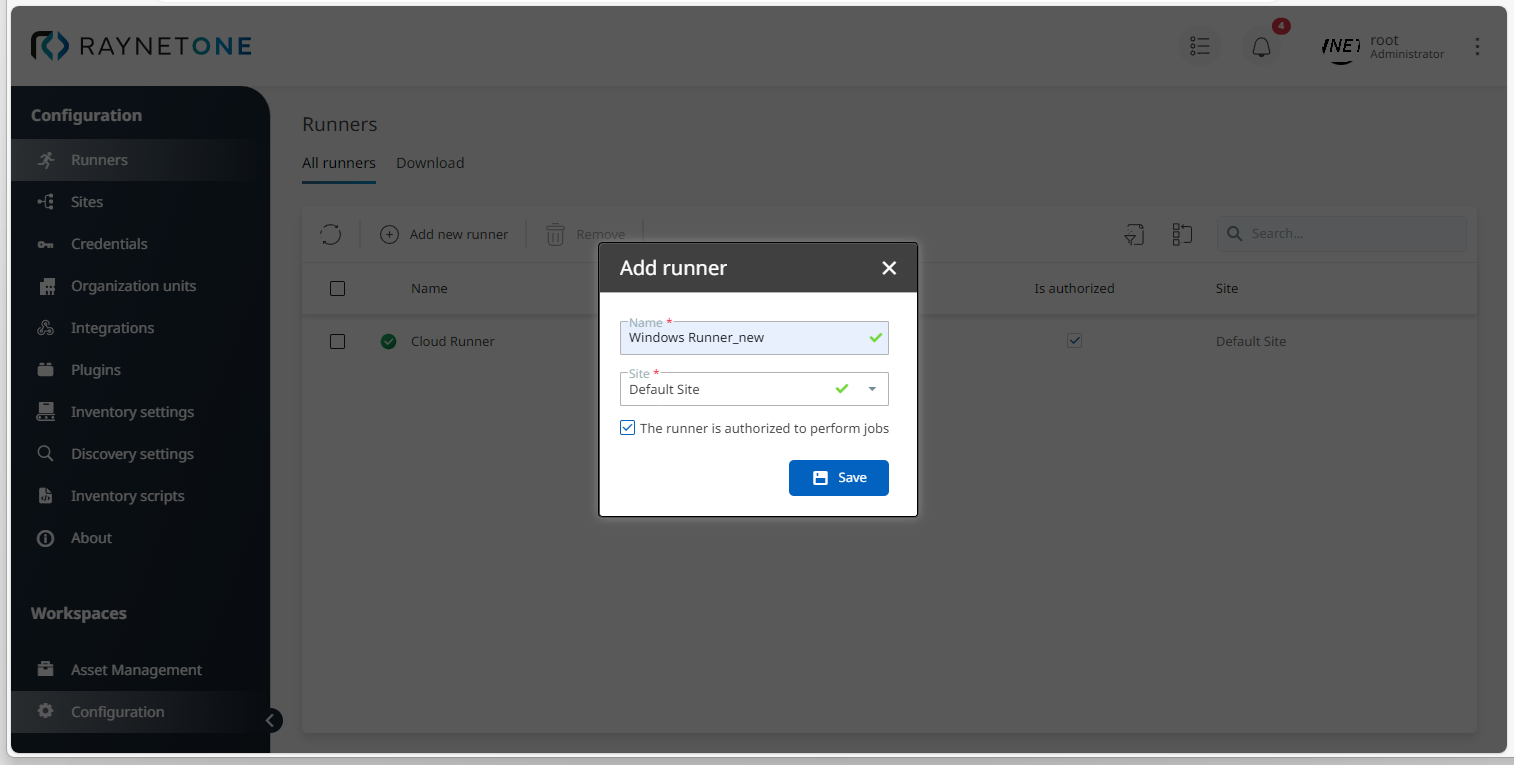
Task: Close the Add runner dialog
Action: pyautogui.click(x=889, y=268)
